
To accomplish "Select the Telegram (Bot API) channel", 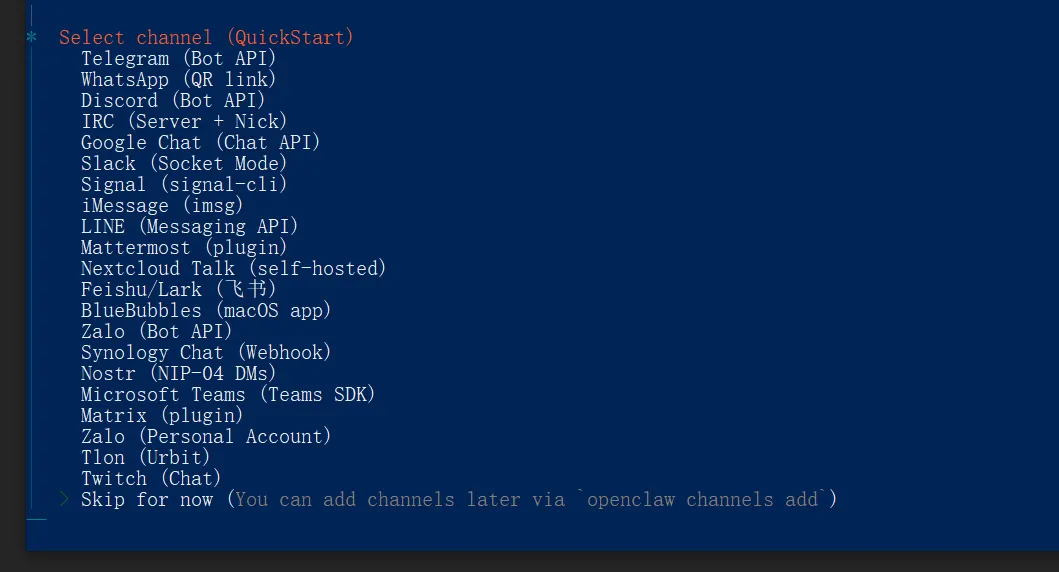I will pyautogui.click(x=178, y=59).
